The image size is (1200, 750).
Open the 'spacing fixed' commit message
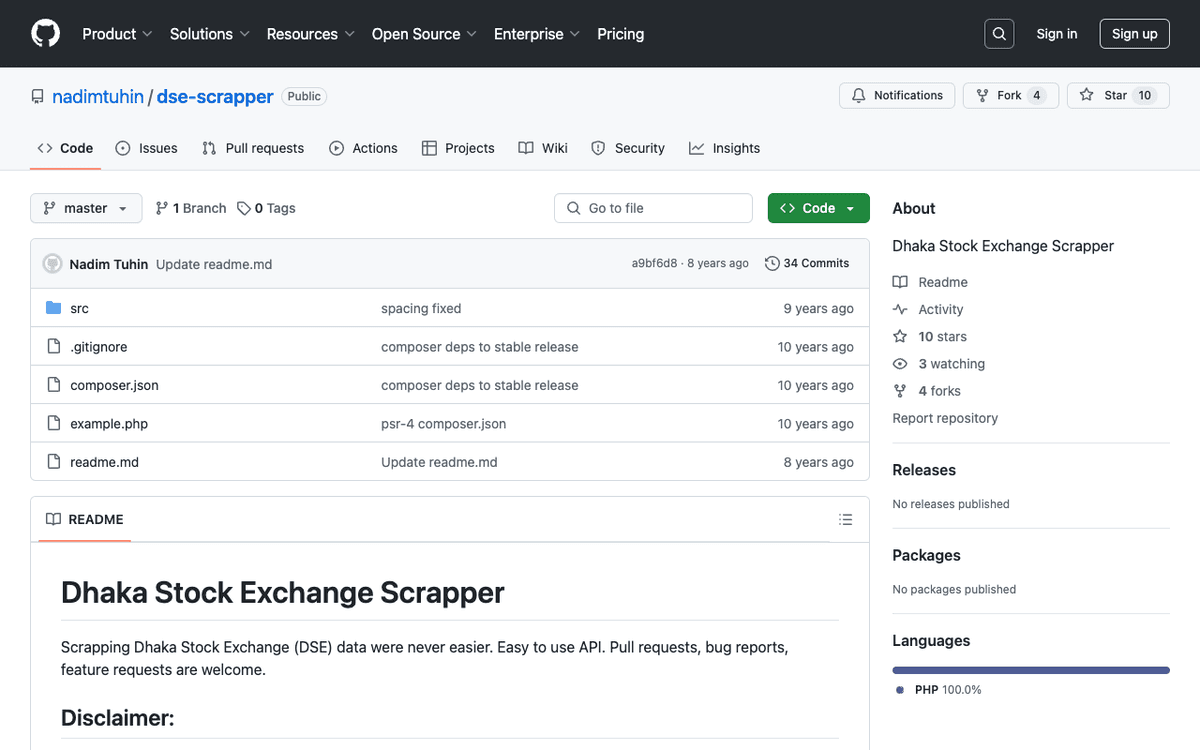tap(421, 308)
